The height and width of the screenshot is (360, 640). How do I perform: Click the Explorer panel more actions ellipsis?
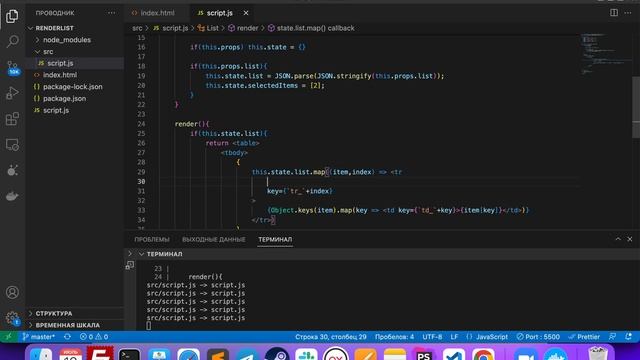(111, 13)
